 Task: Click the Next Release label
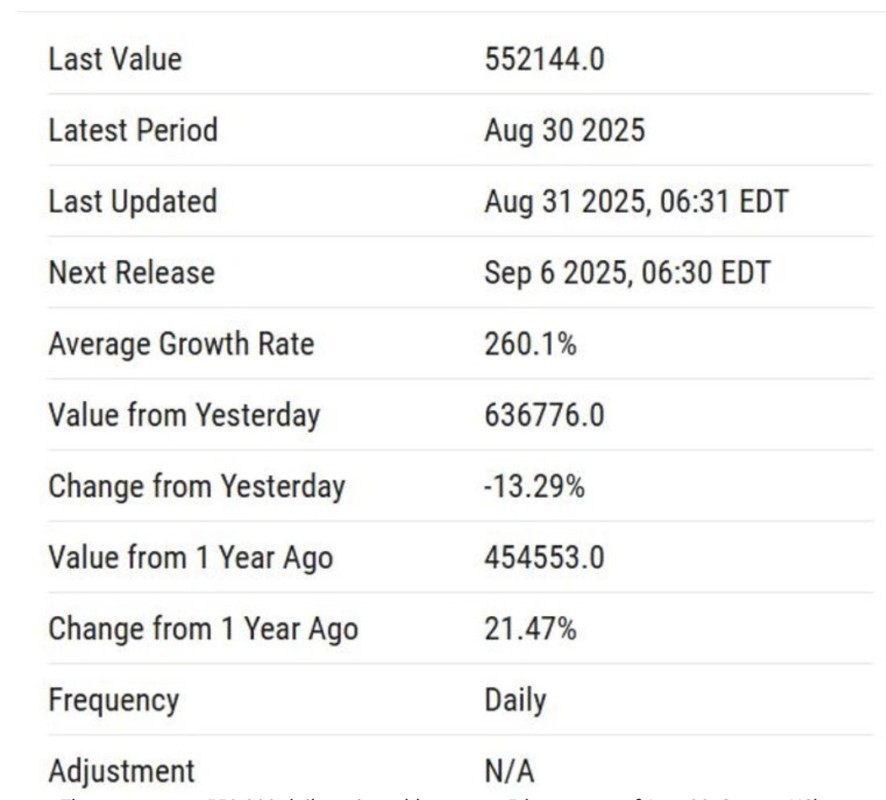click(131, 272)
